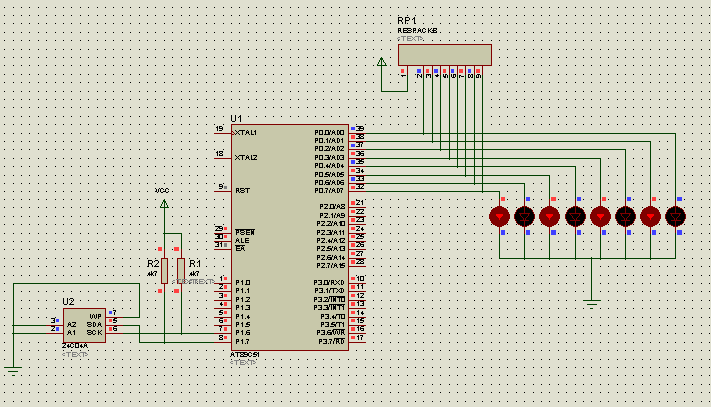Click the XTAL2 pin on U1
711x407 pixels.
click(246, 157)
